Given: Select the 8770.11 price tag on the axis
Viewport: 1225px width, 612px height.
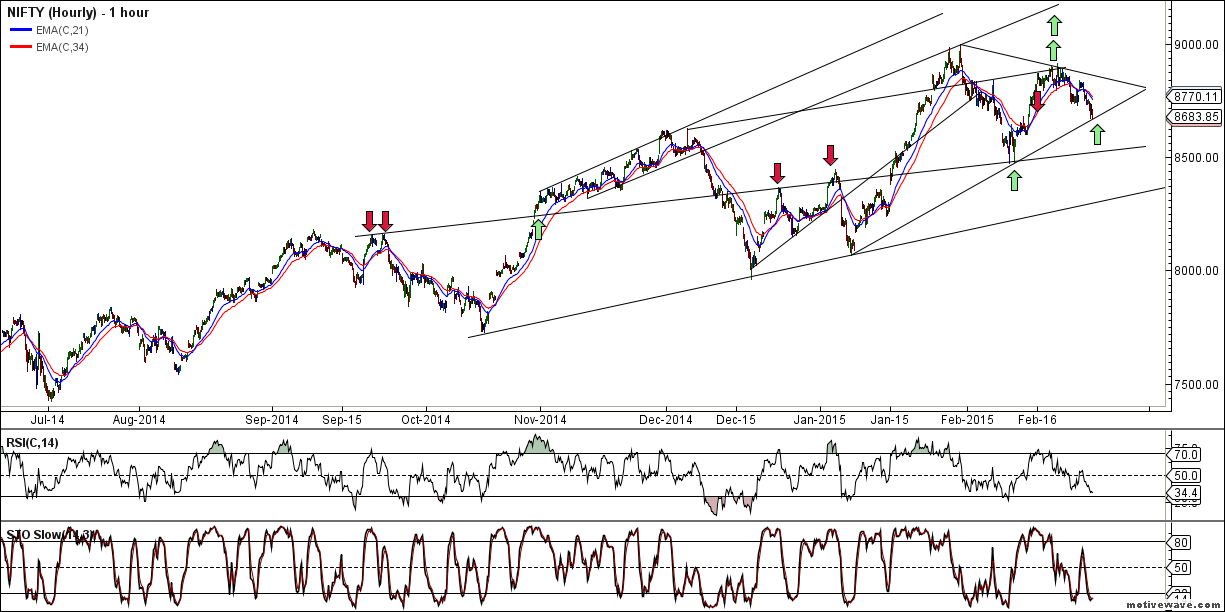Looking at the screenshot, I should pyautogui.click(x=1194, y=96).
